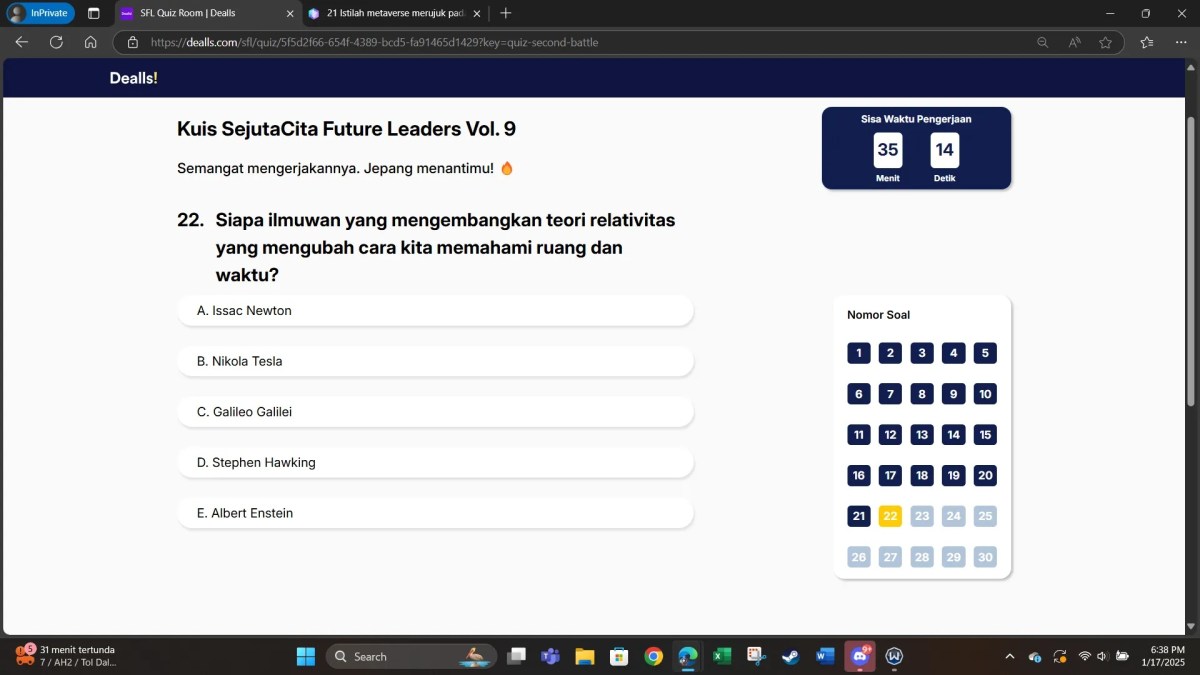Click the Home icon in browser toolbar
The width and height of the screenshot is (1200, 675).
(x=90, y=42)
